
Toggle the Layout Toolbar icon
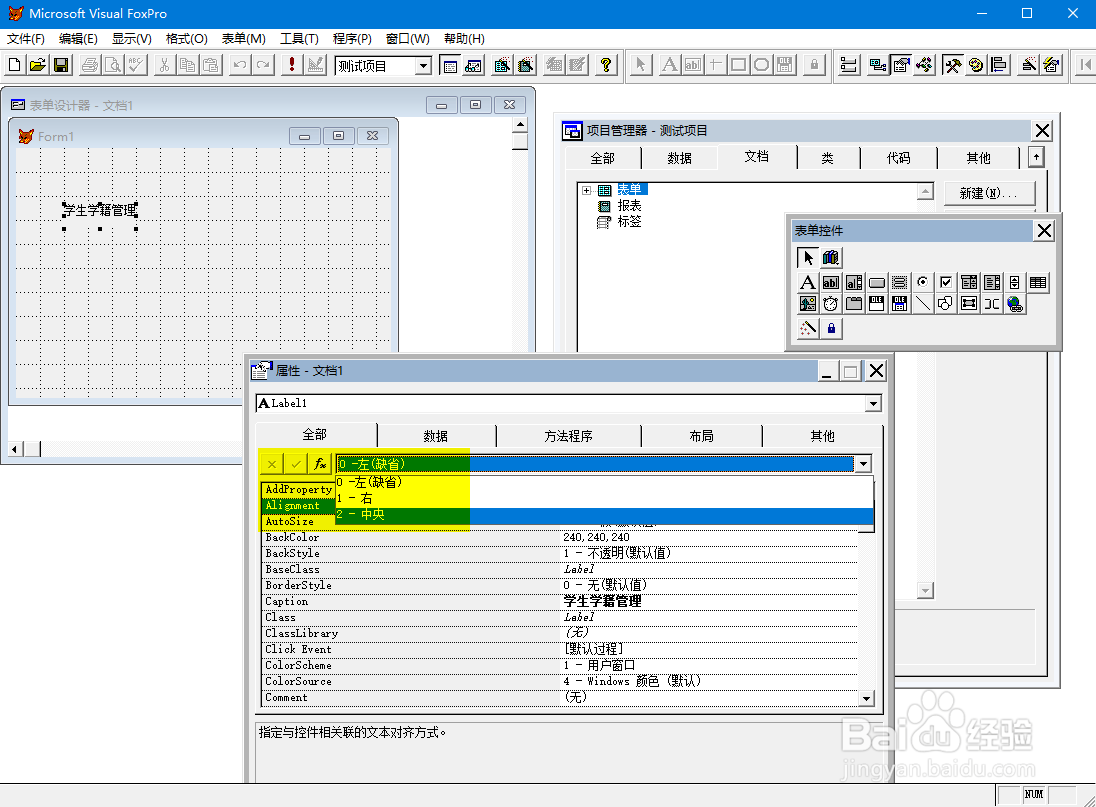click(999, 65)
